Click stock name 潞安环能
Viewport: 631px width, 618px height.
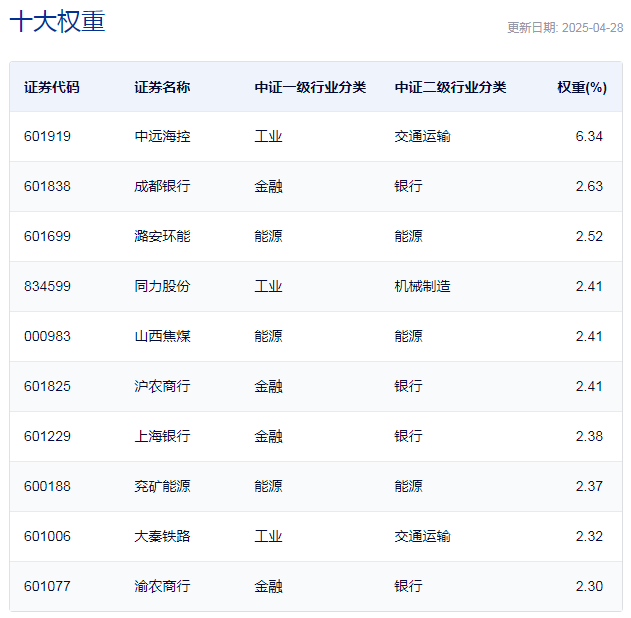click(x=162, y=236)
